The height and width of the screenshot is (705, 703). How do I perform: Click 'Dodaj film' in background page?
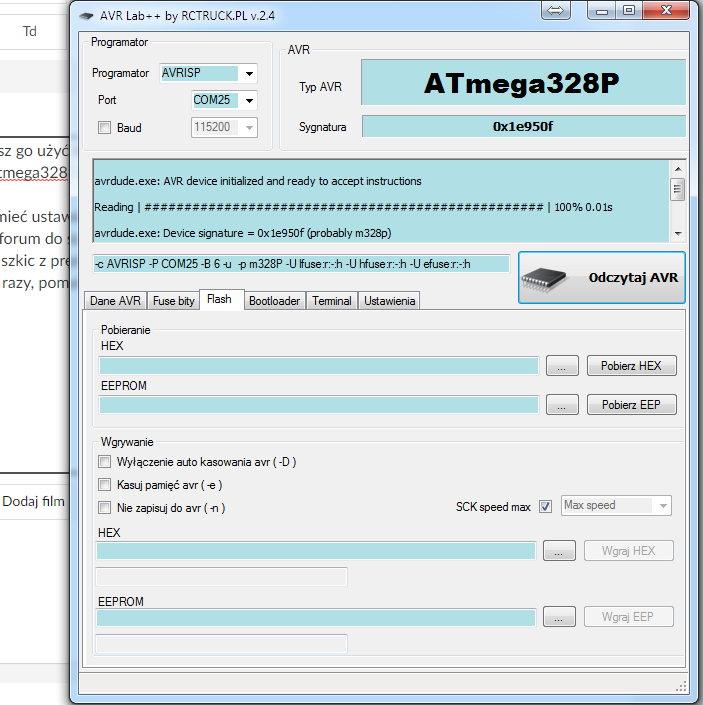[33, 501]
